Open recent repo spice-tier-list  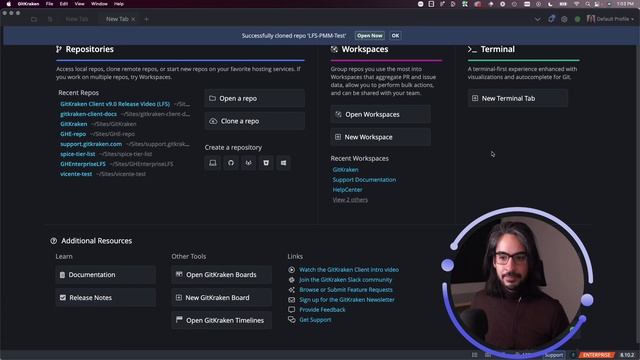coord(78,154)
